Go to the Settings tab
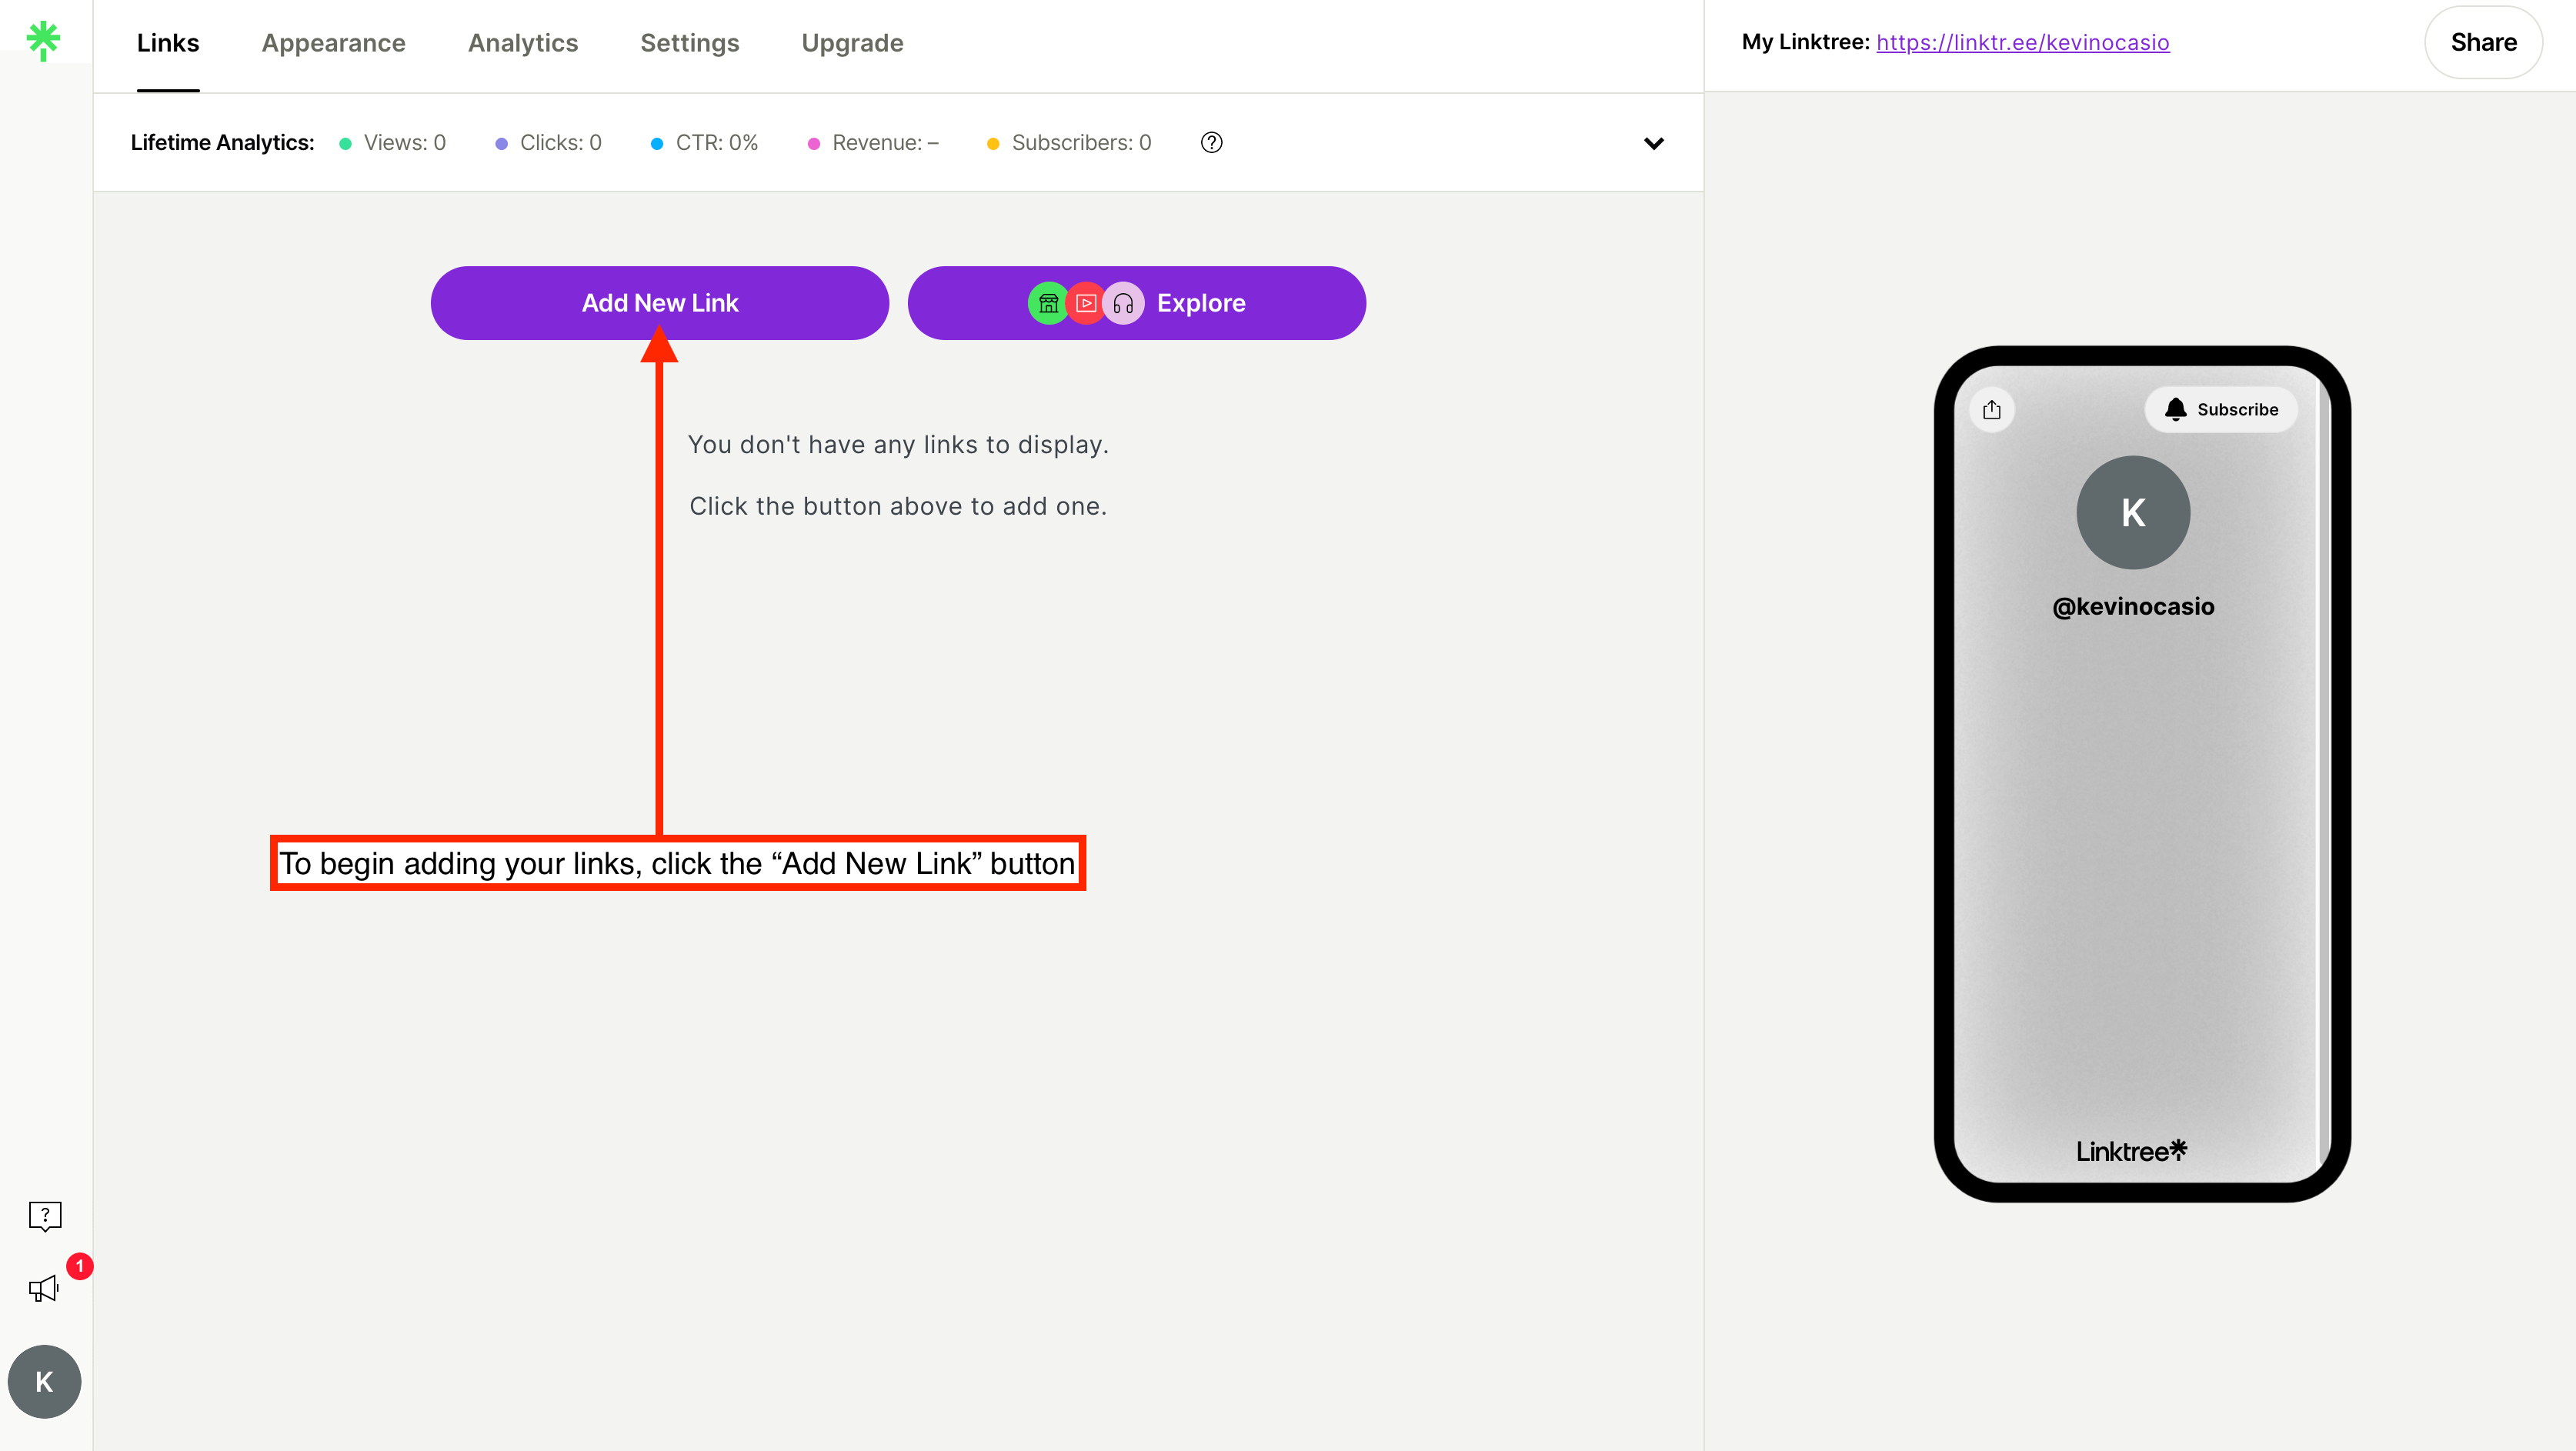The width and height of the screenshot is (2576, 1451). [x=689, y=43]
